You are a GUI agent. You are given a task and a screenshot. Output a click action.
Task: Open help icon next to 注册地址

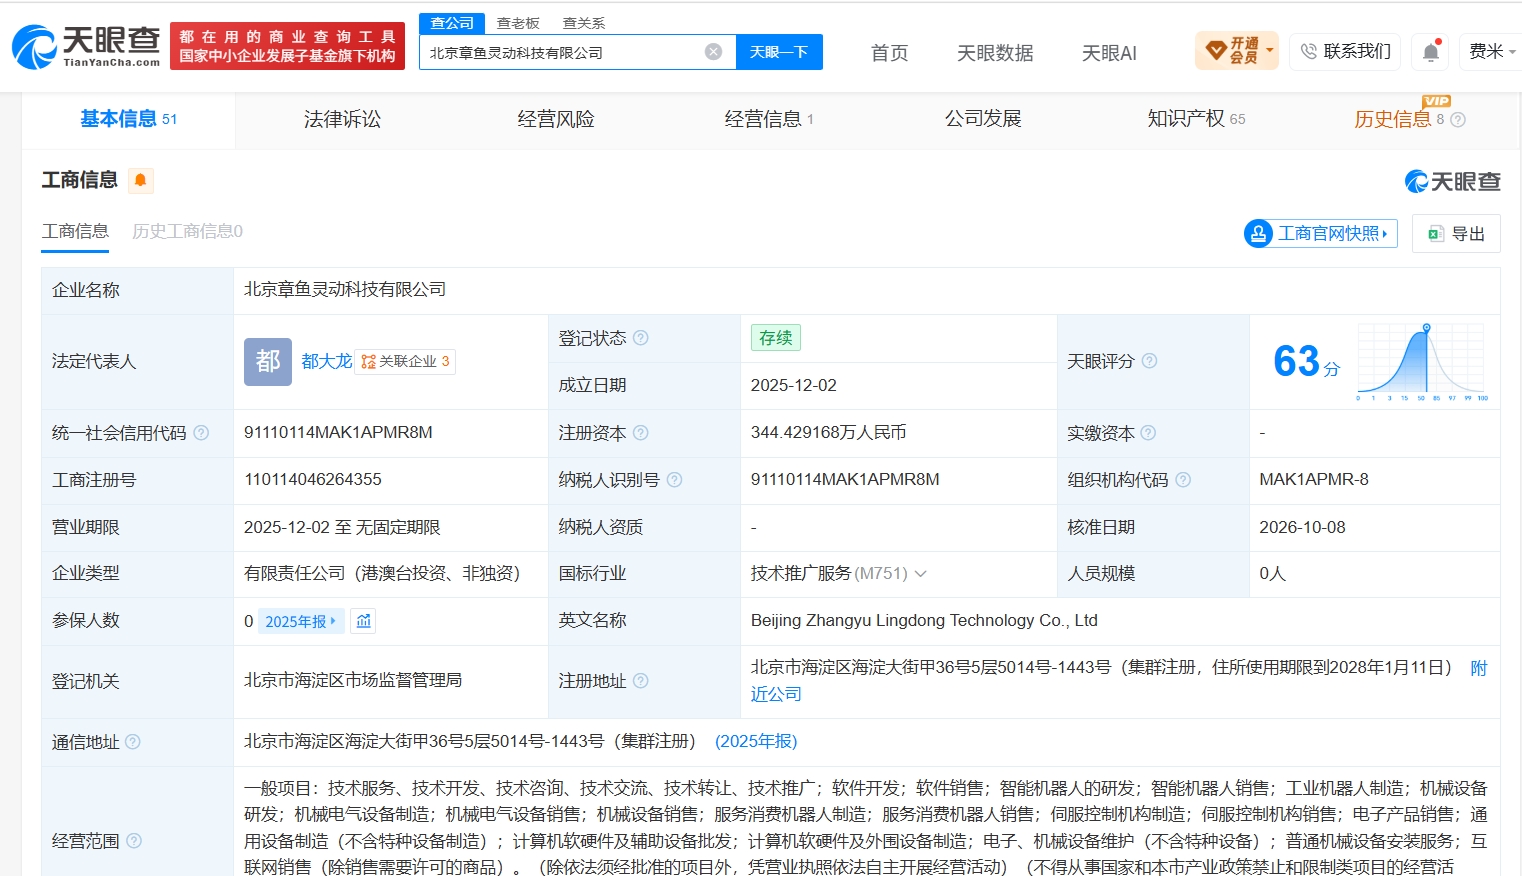tap(641, 681)
